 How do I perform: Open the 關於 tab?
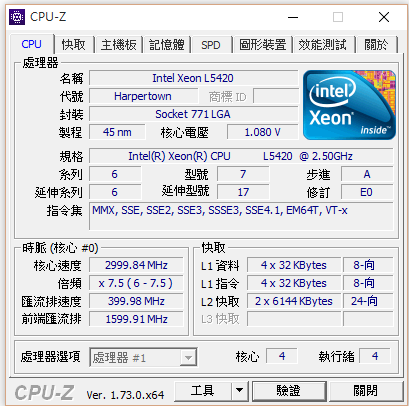click(376, 45)
